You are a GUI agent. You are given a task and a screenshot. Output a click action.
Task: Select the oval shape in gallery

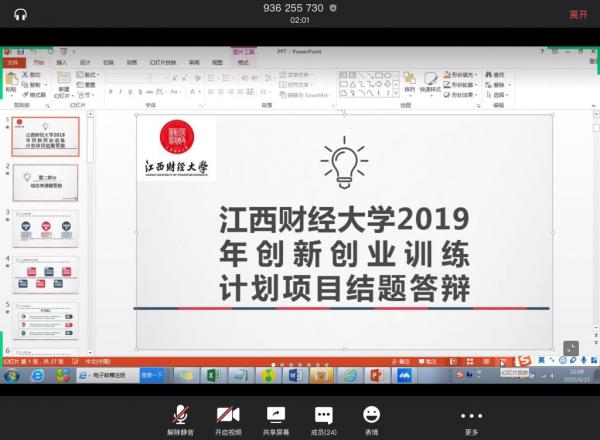pyautogui.click(x=387, y=75)
